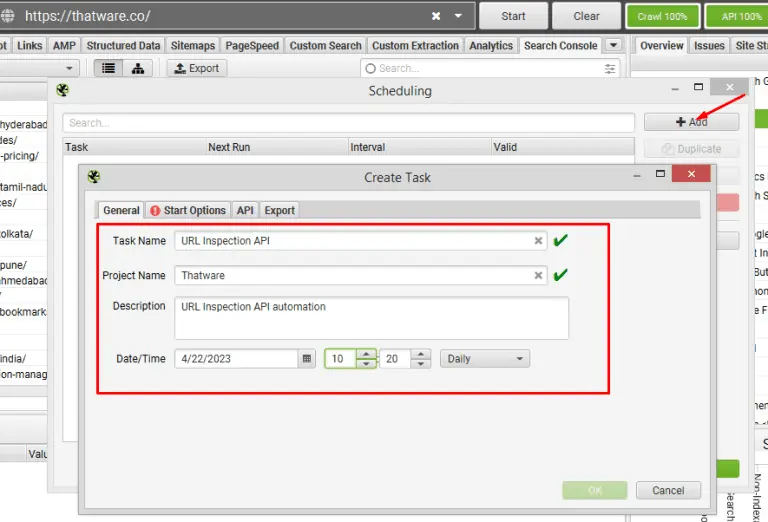The width and height of the screenshot is (768, 522).
Task: Click the Crawl 100% progress indicator
Action: point(662,16)
